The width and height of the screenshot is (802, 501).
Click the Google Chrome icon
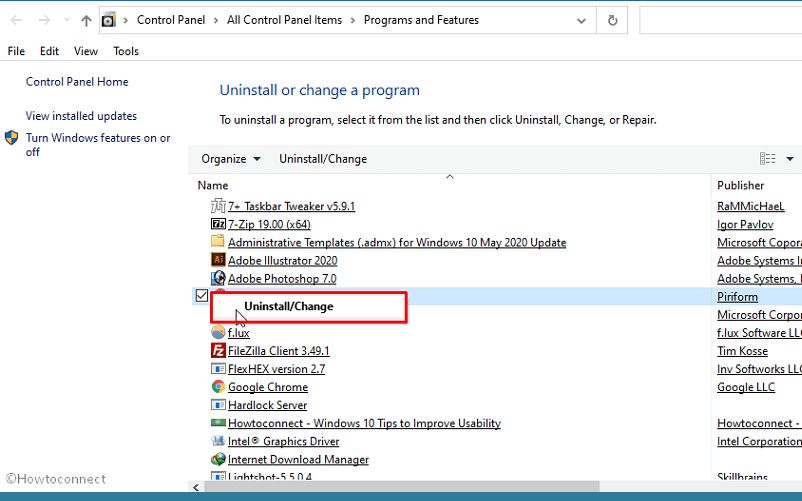pyautogui.click(x=218, y=386)
